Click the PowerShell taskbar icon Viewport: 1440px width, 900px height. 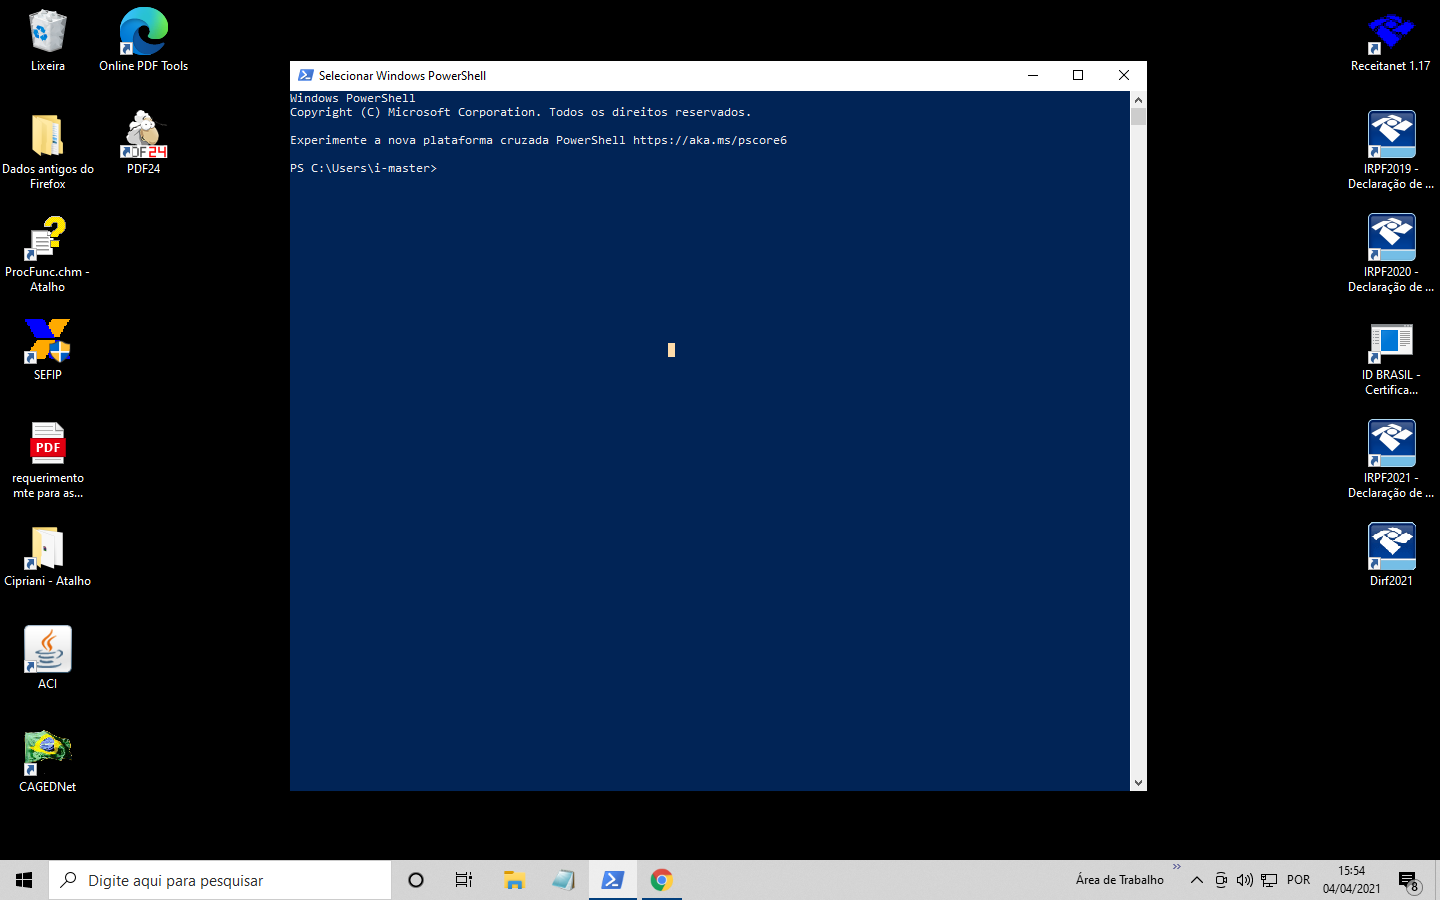click(x=612, y=880)
